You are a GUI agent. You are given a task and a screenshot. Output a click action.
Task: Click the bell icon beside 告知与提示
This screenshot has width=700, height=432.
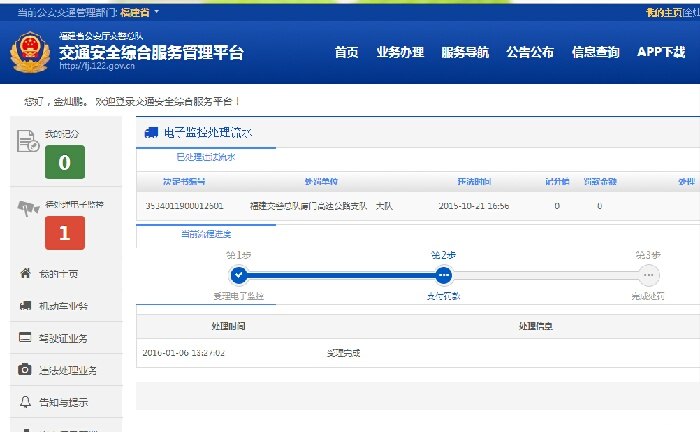pyautogui.click(x=25, y=402)
